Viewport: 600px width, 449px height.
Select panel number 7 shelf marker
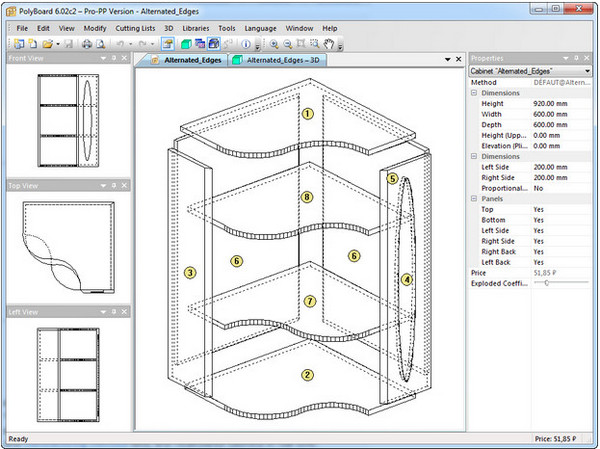(309, 300)
